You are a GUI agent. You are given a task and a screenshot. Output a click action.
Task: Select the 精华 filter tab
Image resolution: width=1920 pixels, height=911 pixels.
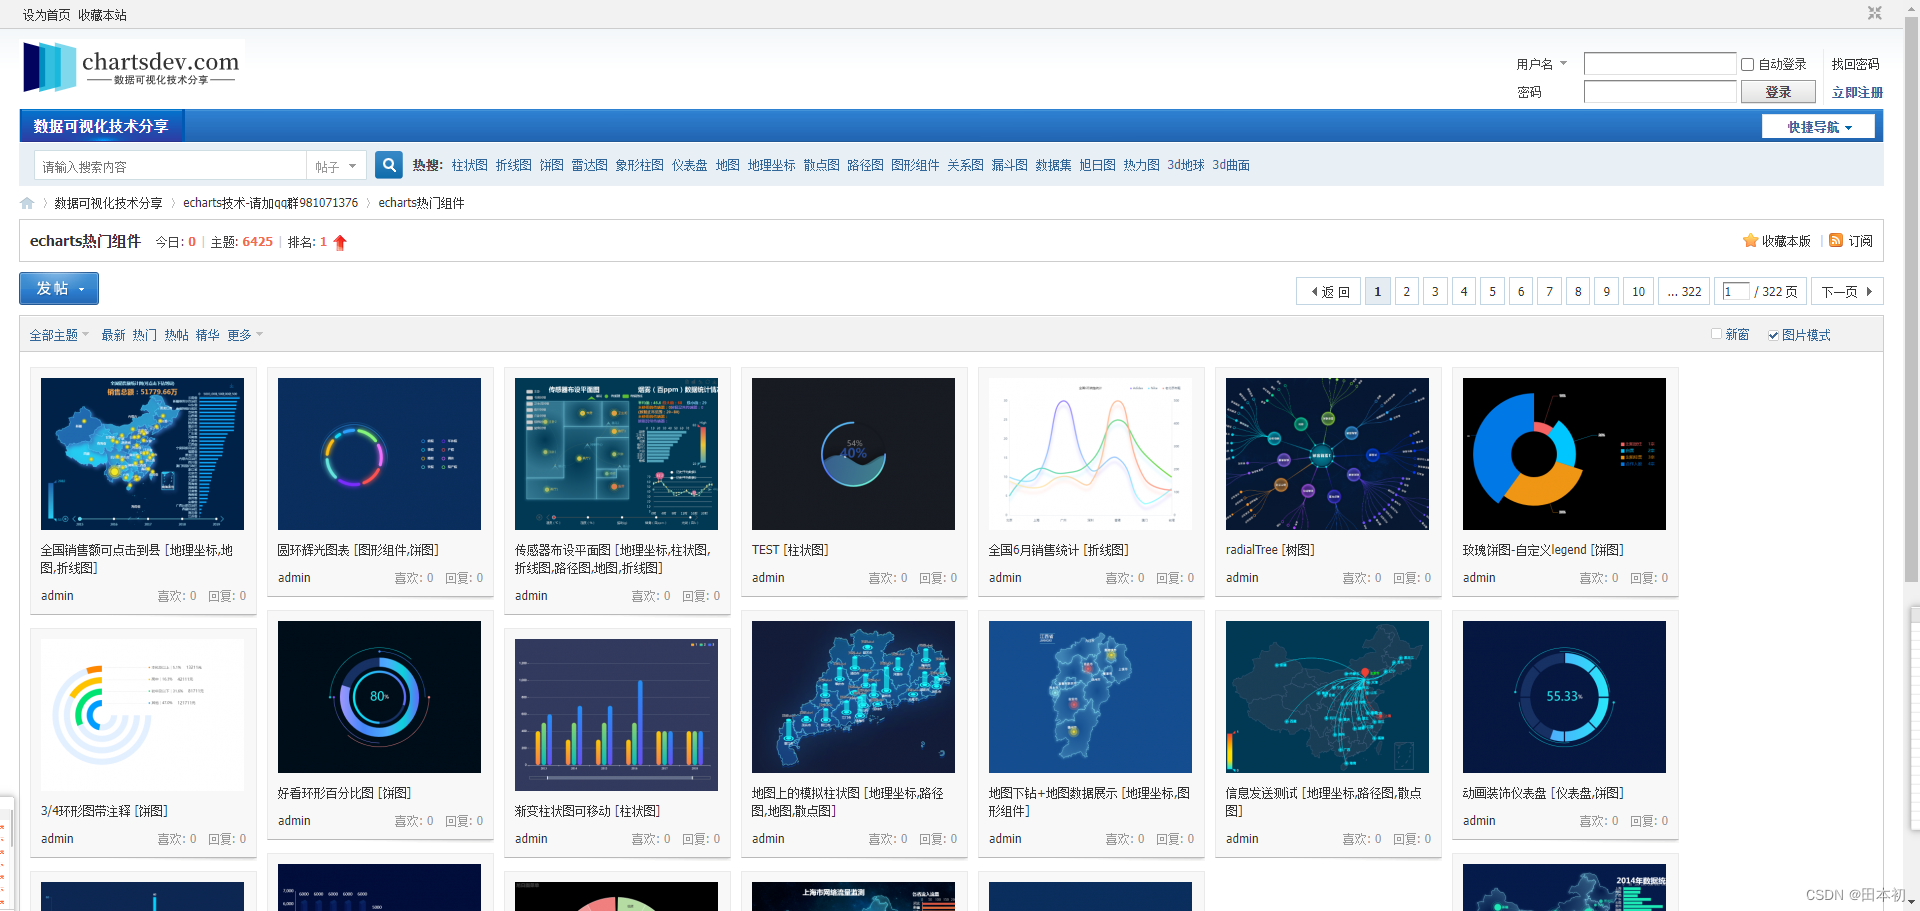[x=208, y=335]
